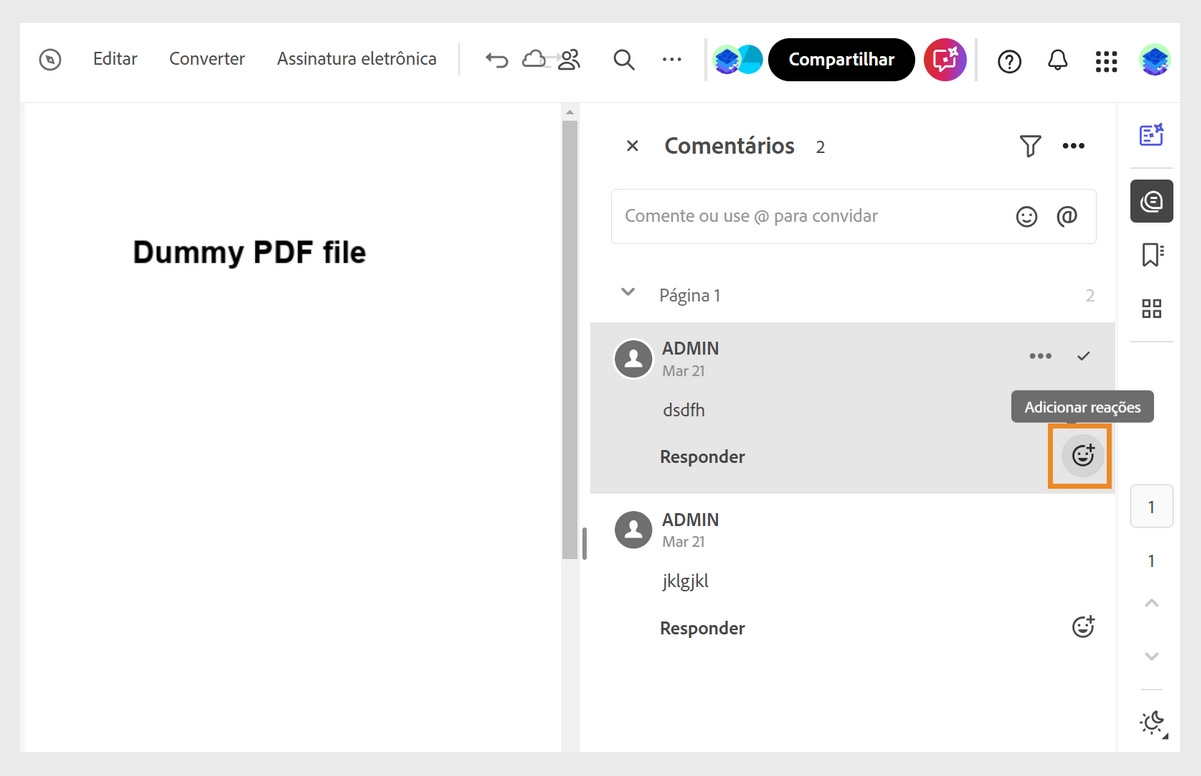Viewport: 1201px width, 776px height.
Task: Insert emoji in the comment box
Action: (x=1027, y=216)
